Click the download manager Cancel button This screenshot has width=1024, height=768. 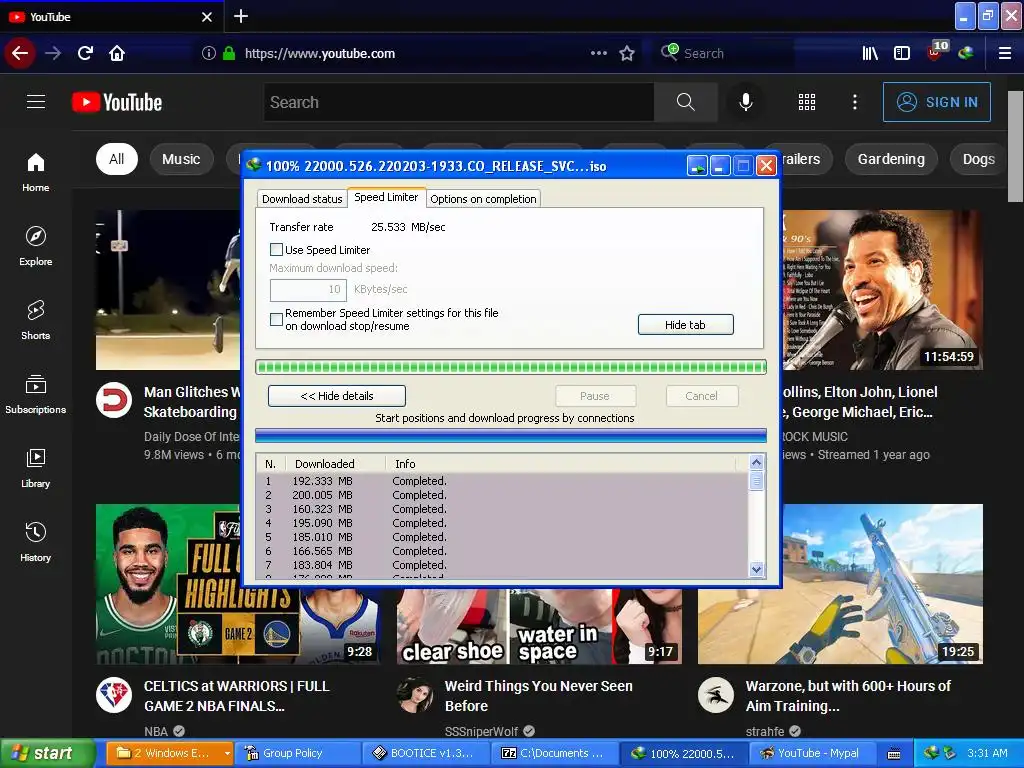tap(701, 396)
